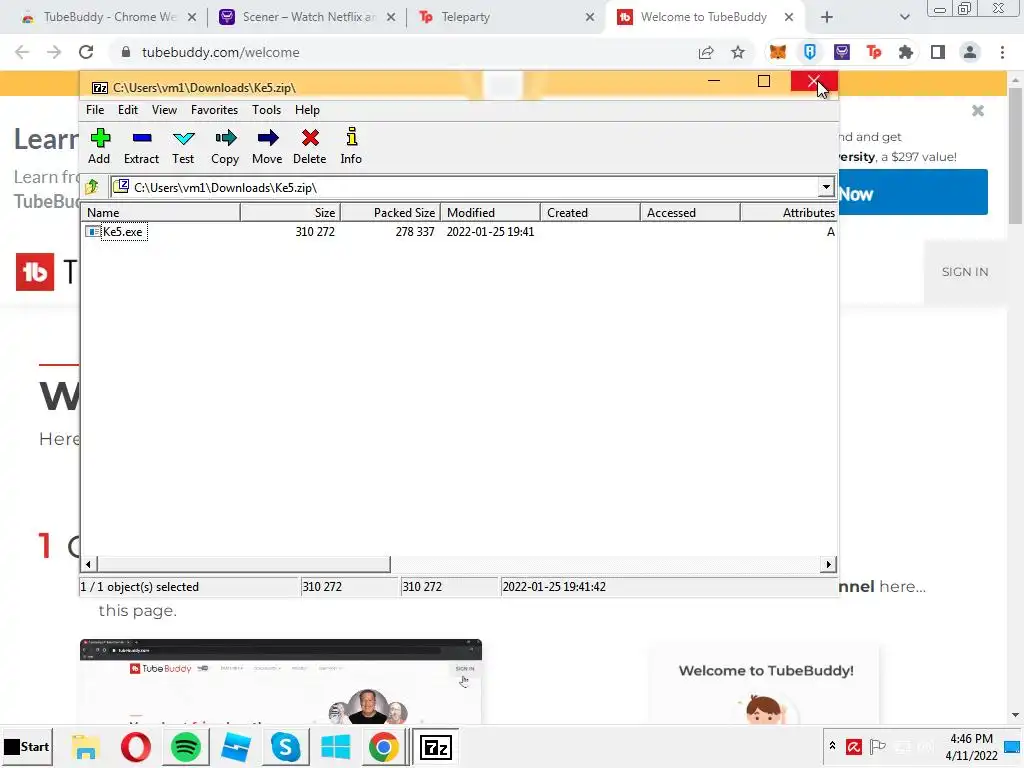Open the Chrome tab search chevron
This screenshot has width=1024, height=768.
904,17
